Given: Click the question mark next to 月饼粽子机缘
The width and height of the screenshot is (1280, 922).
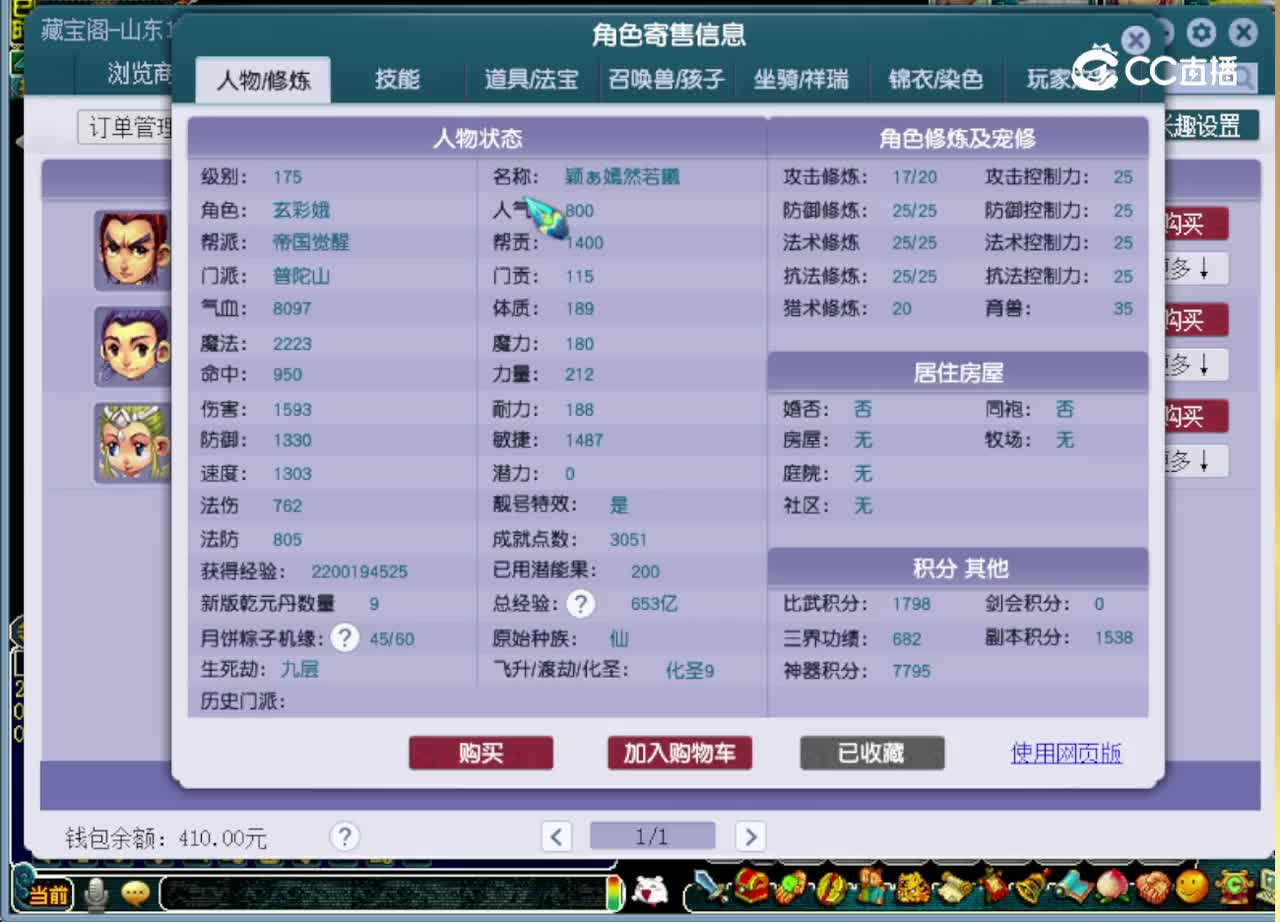Looking at the screenshot, I should 344,637.
